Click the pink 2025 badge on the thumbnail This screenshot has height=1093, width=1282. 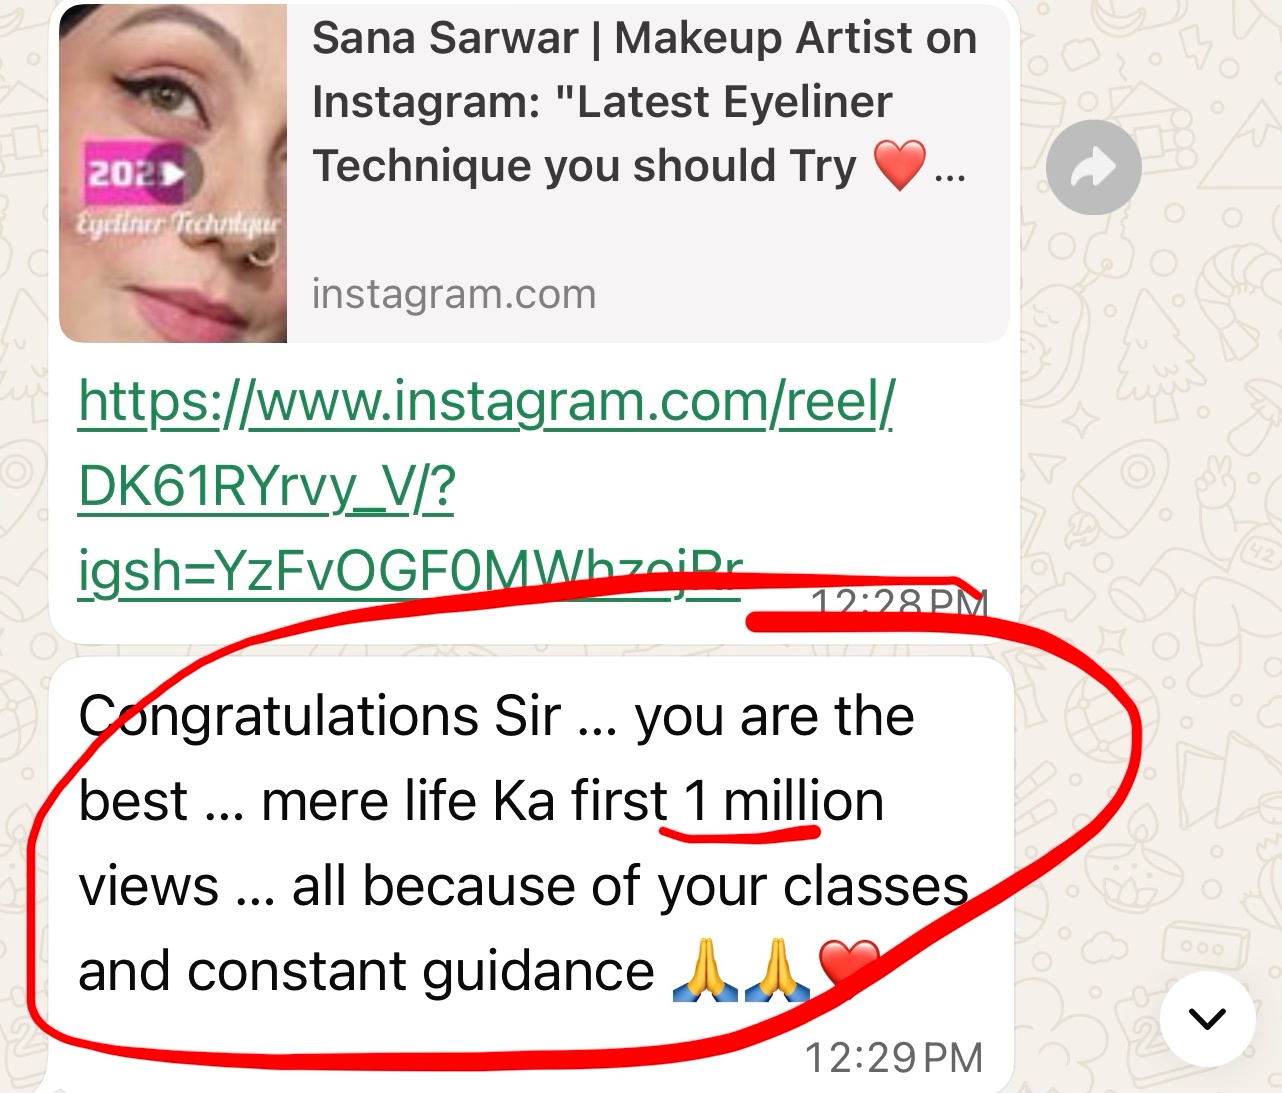135,172
